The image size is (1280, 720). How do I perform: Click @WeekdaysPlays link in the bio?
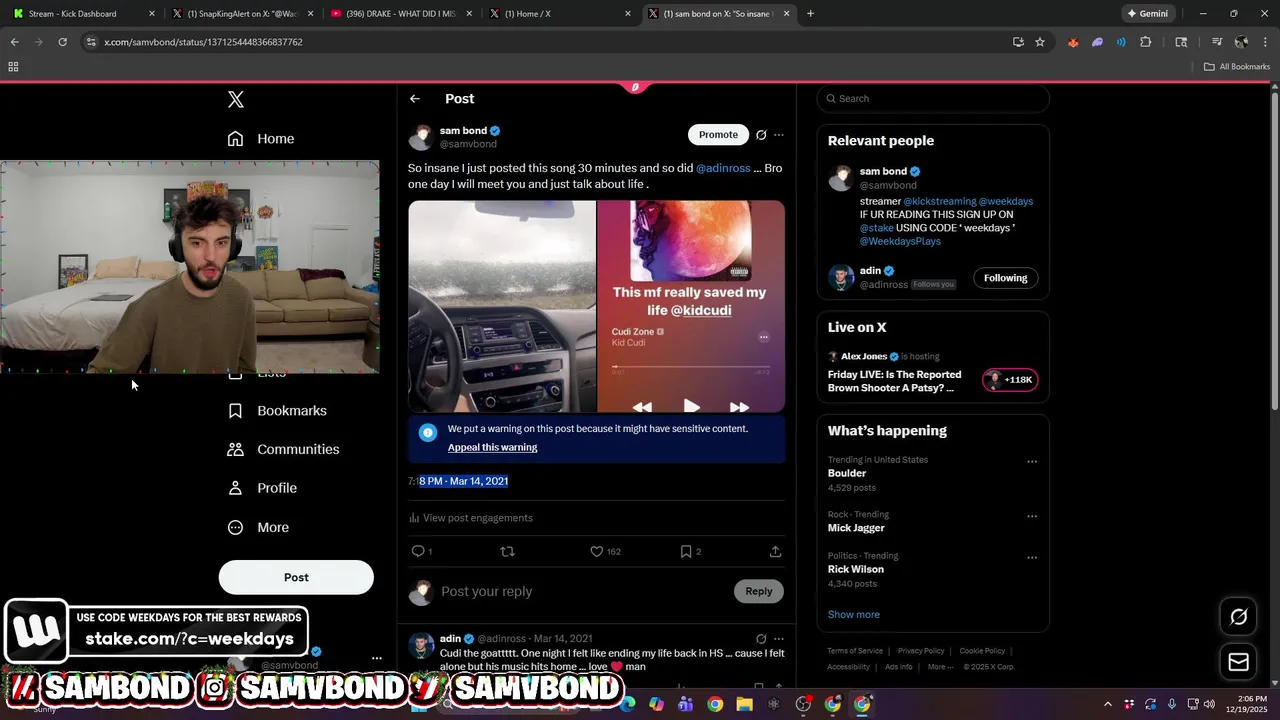(x=900, y=241)
